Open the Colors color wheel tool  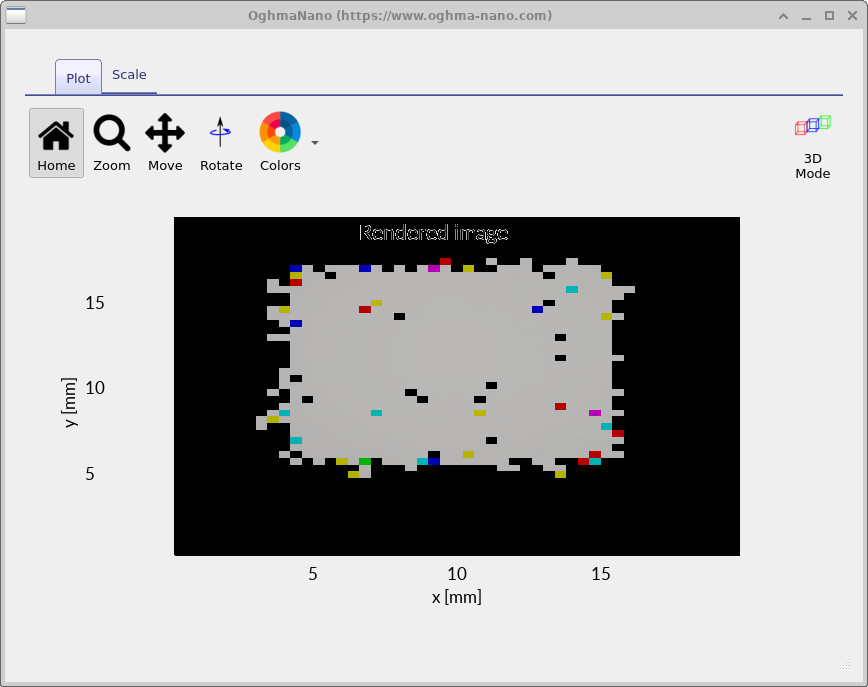[x=279, y=140]
